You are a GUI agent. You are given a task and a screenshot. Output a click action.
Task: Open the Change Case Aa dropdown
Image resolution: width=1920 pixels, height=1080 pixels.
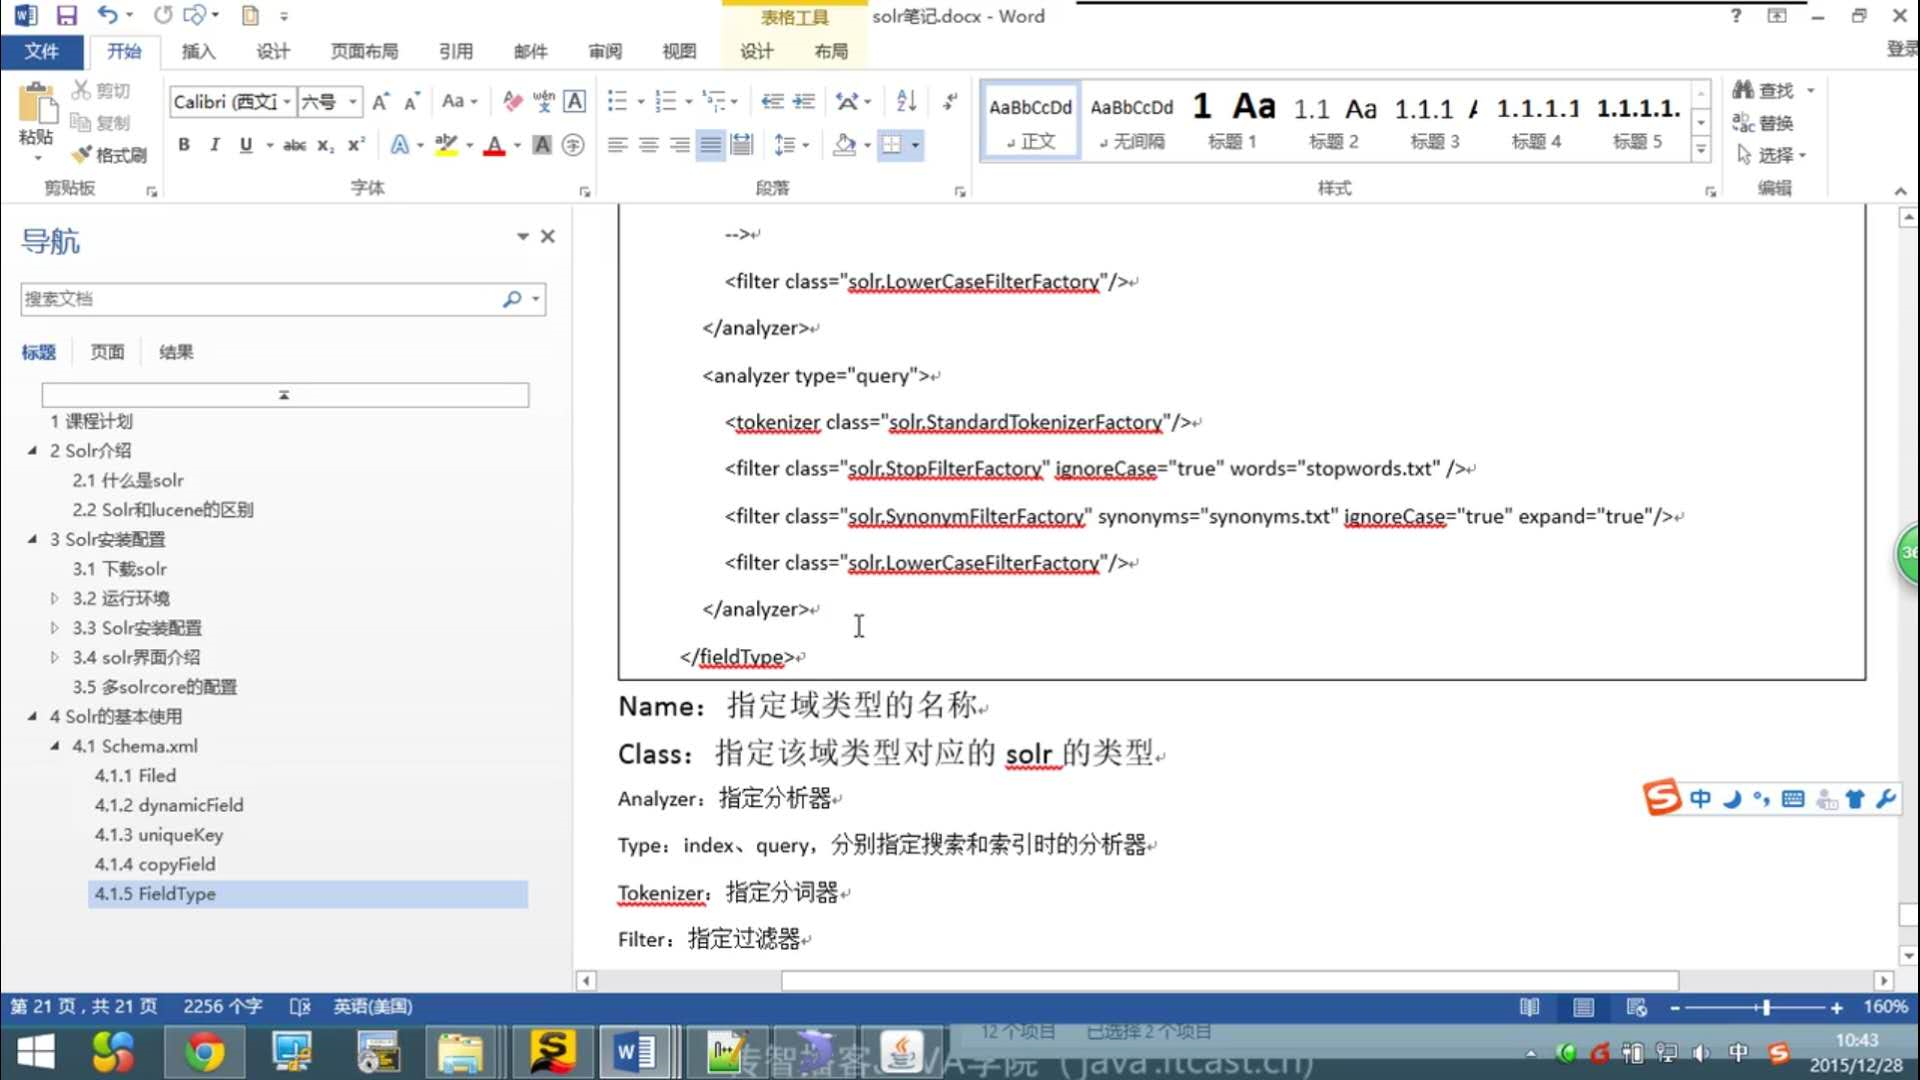point(460,101)
